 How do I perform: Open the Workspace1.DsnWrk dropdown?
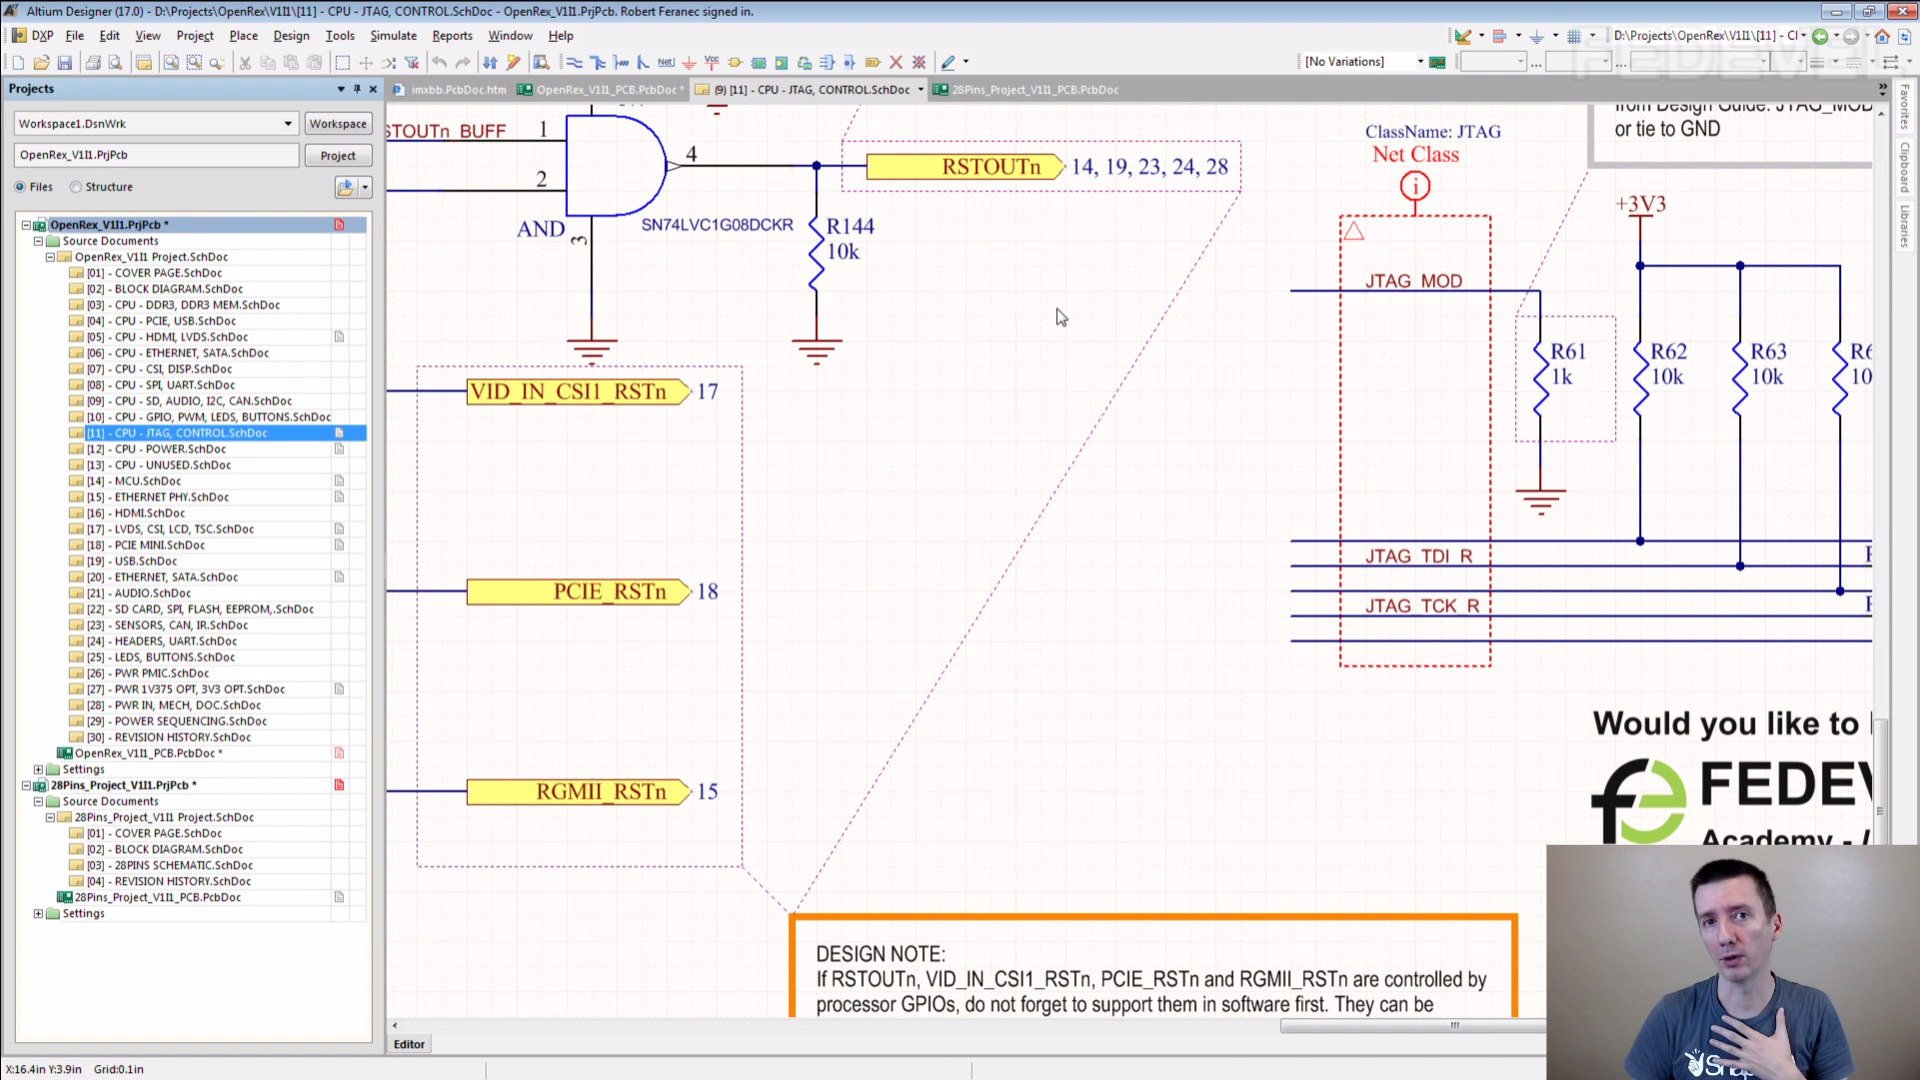pyautogui.click(x=288, y=124)
